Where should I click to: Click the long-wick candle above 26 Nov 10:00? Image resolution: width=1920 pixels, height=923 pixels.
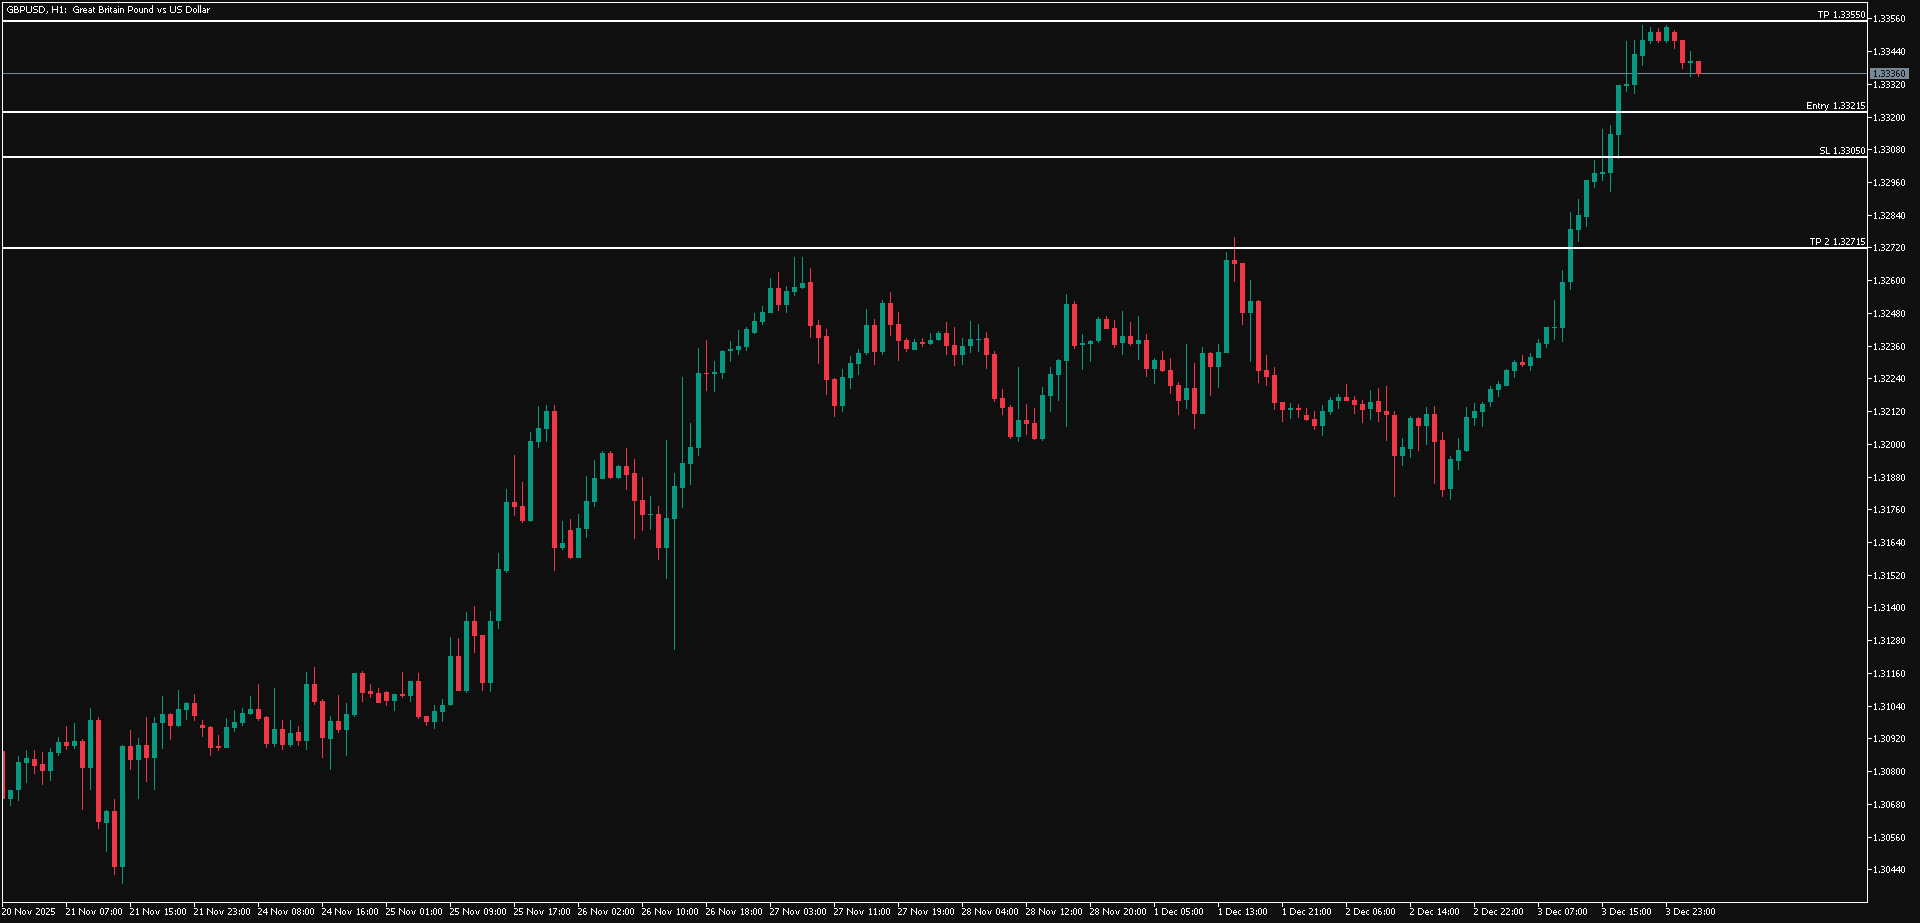674,560
